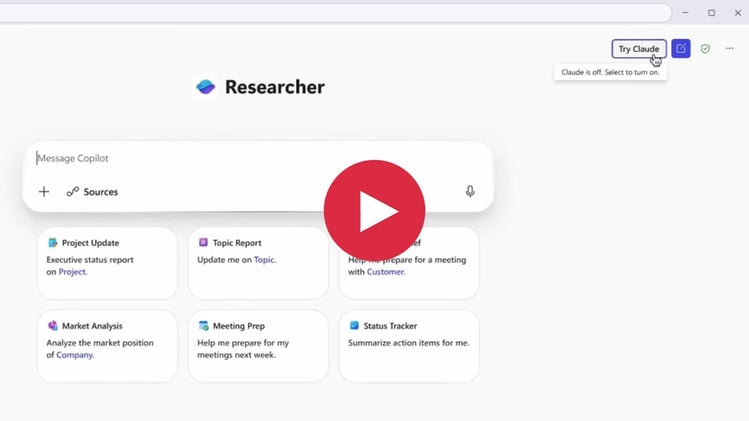Open the Sources selector
Image resolution: width=749 pixels, height=421 pixels.
92,192
